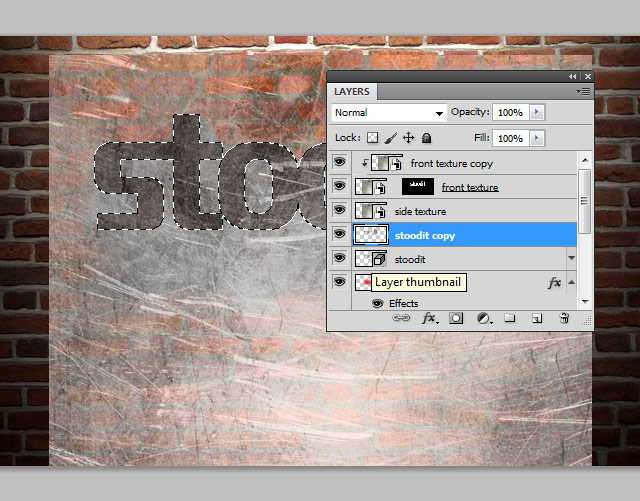Select the front texture layer name
Screen dimensions: 640x501
click(470, 187)
